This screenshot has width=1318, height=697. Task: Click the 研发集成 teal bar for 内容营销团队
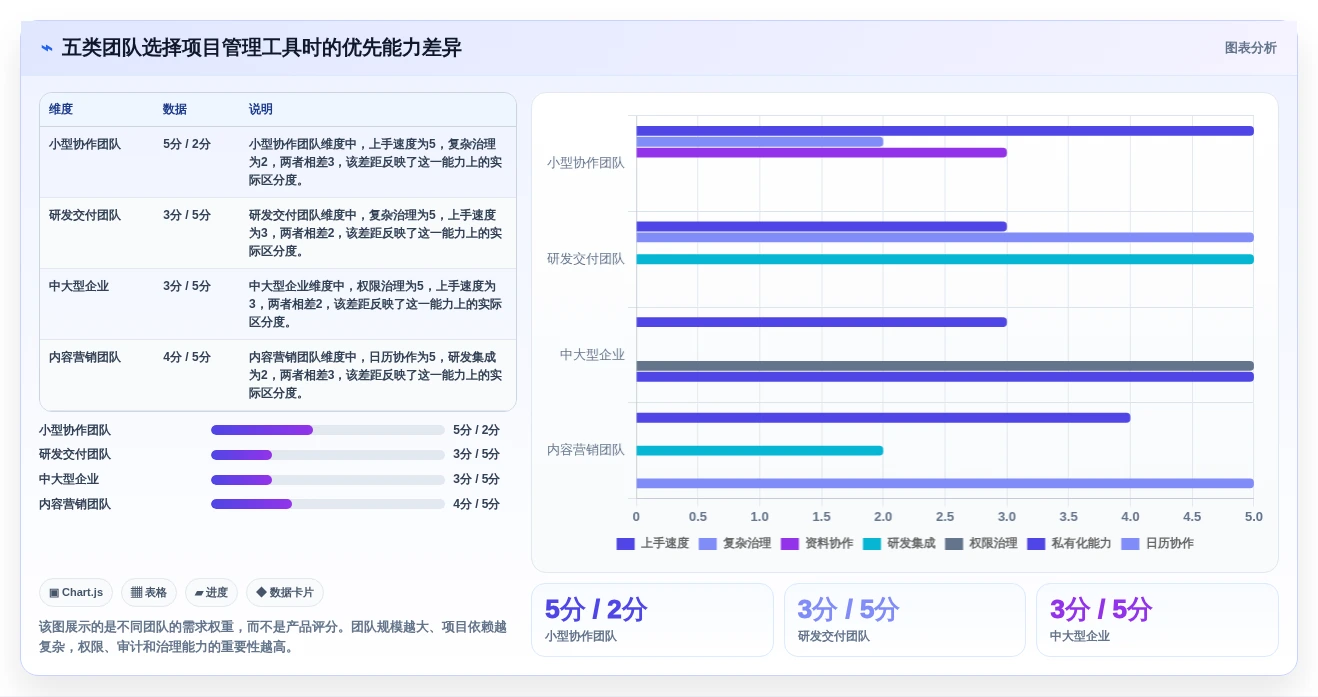pyautogui.click(x=759, y=451)
